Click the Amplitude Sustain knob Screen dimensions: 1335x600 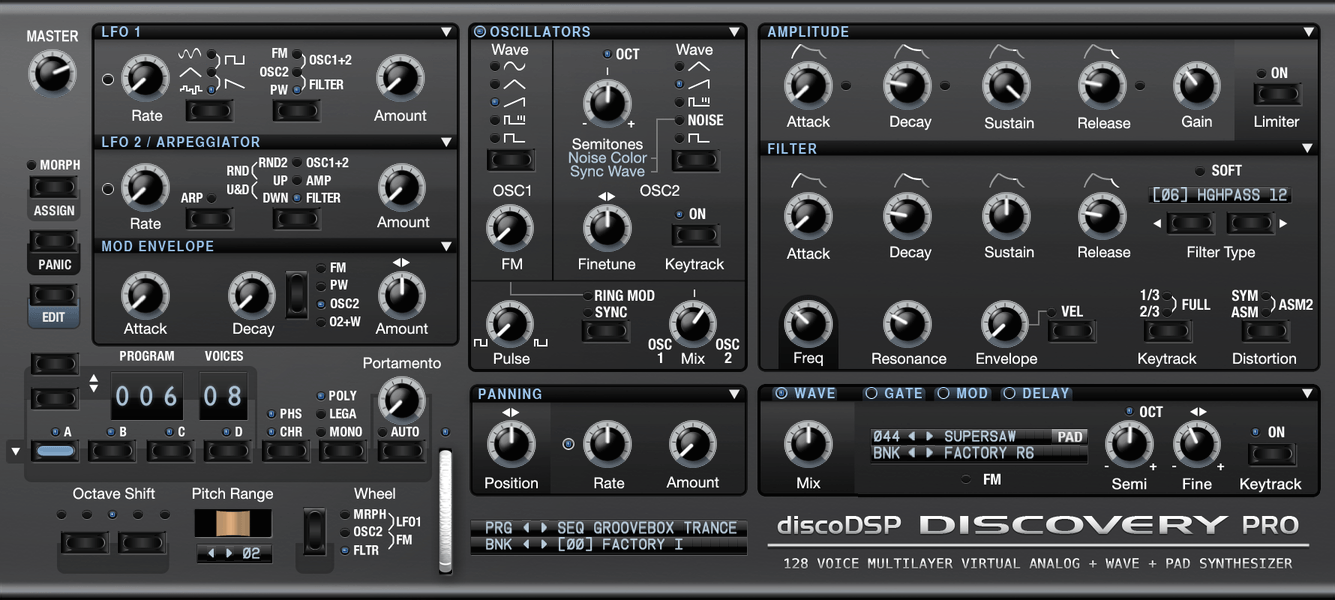1006,87
